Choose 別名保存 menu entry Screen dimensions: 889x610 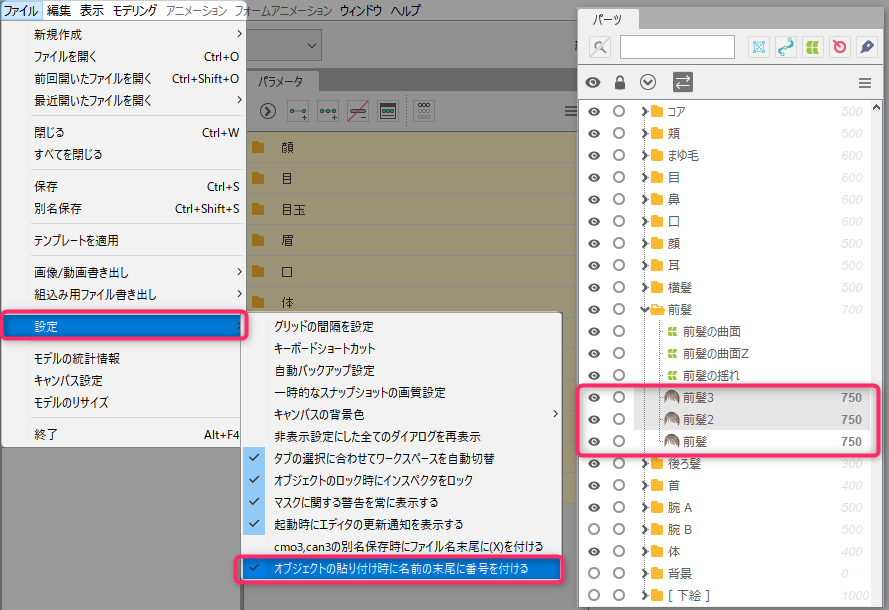coord(124,209)
